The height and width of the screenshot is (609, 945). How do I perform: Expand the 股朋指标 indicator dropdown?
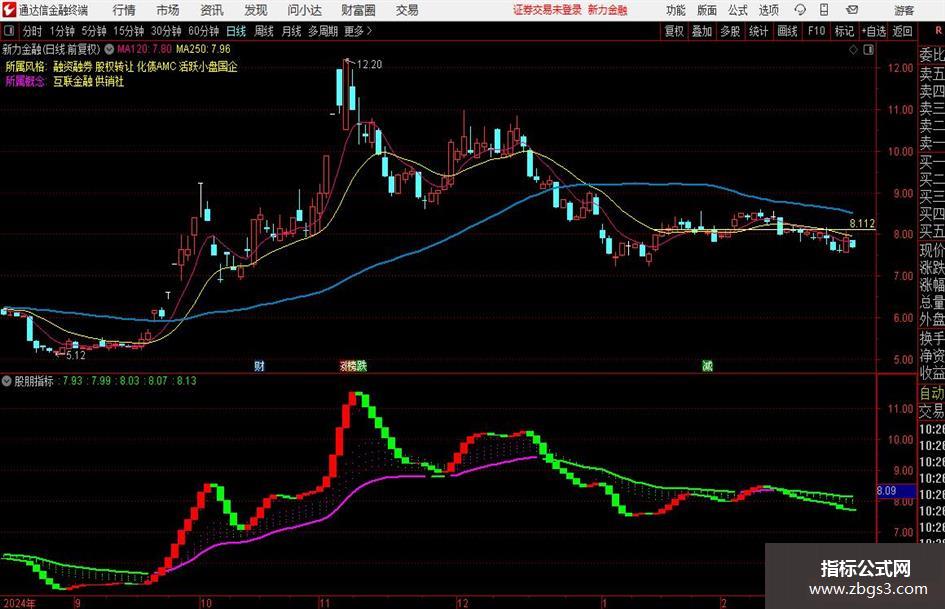(7, 381)
